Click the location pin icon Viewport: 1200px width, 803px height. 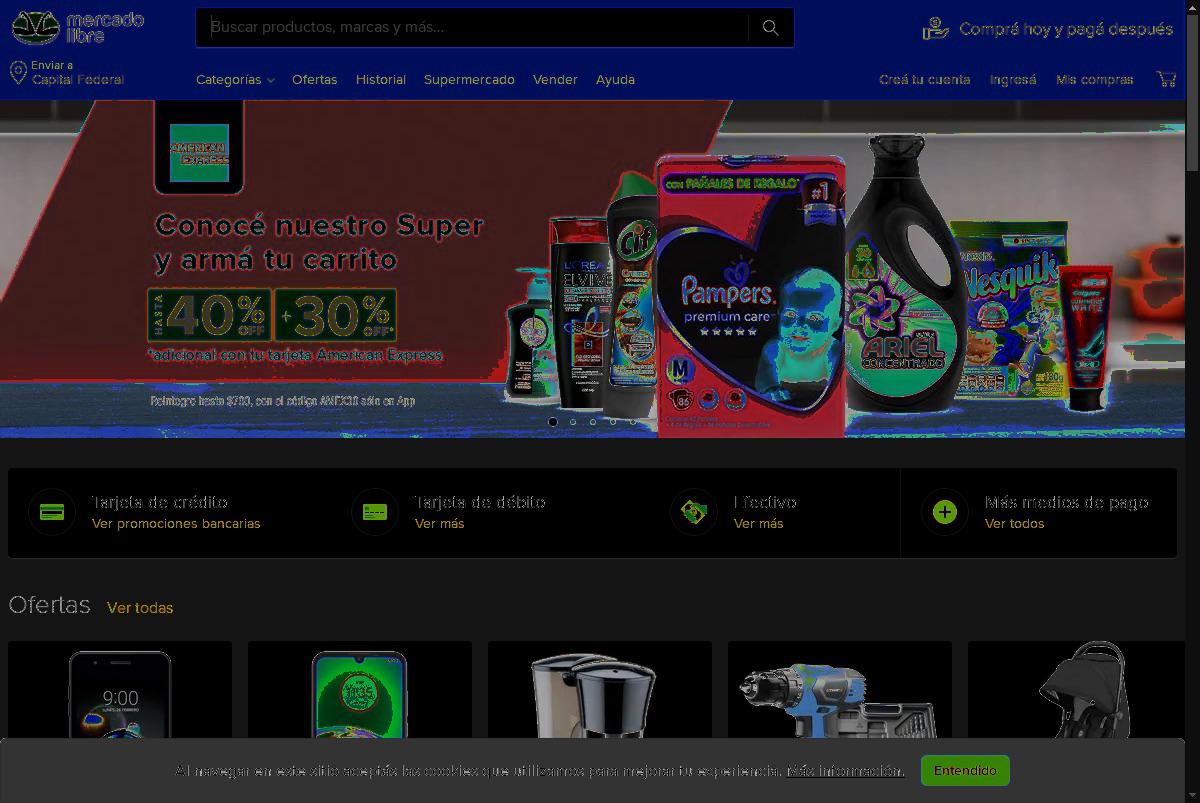coord(18,72)
